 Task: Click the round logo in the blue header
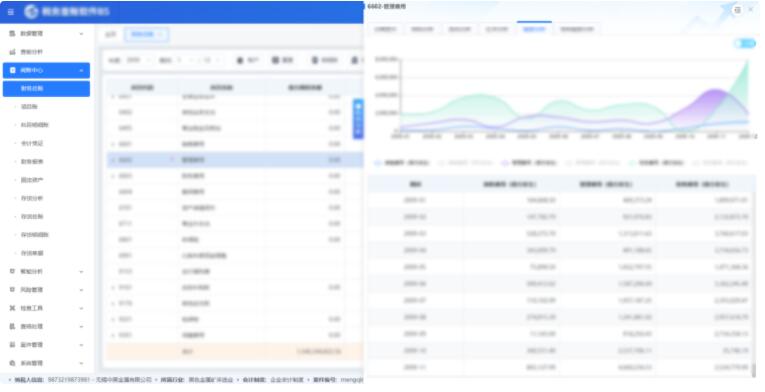(x=31, y=12)
